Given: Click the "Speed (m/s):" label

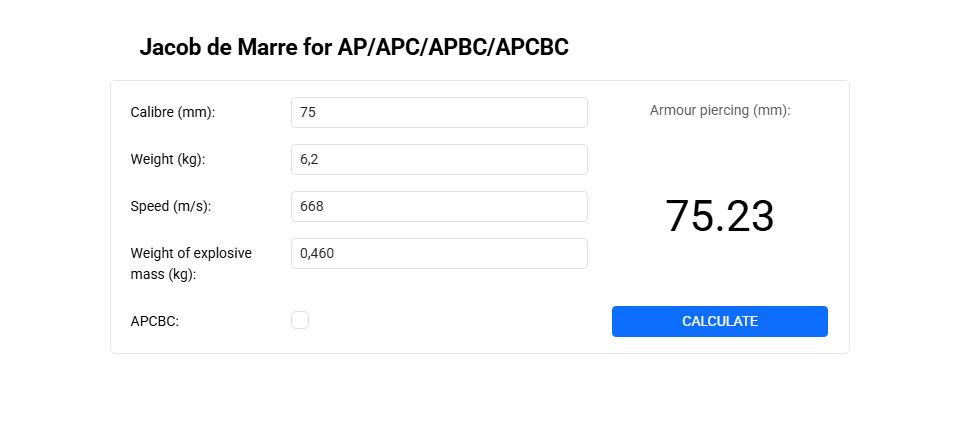Looking at the screenshot, I should coord(171,206).
